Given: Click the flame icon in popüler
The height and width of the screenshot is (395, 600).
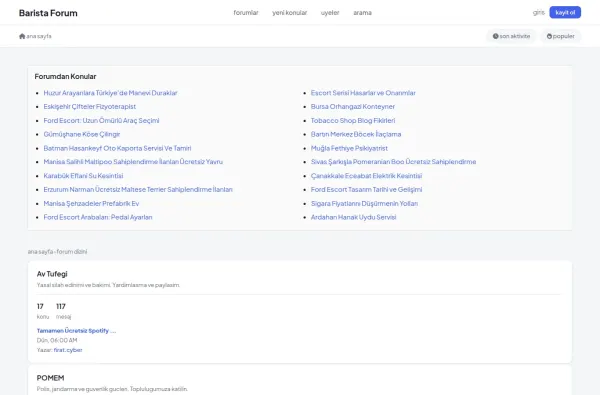Looking at the screenshot, I should click(x=549, y=36).
